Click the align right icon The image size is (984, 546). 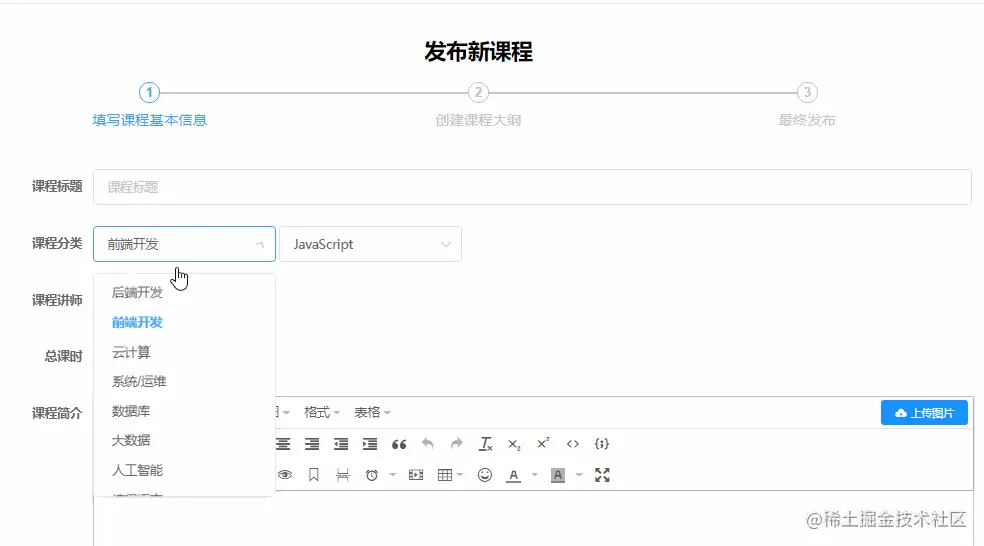[312, 444]
